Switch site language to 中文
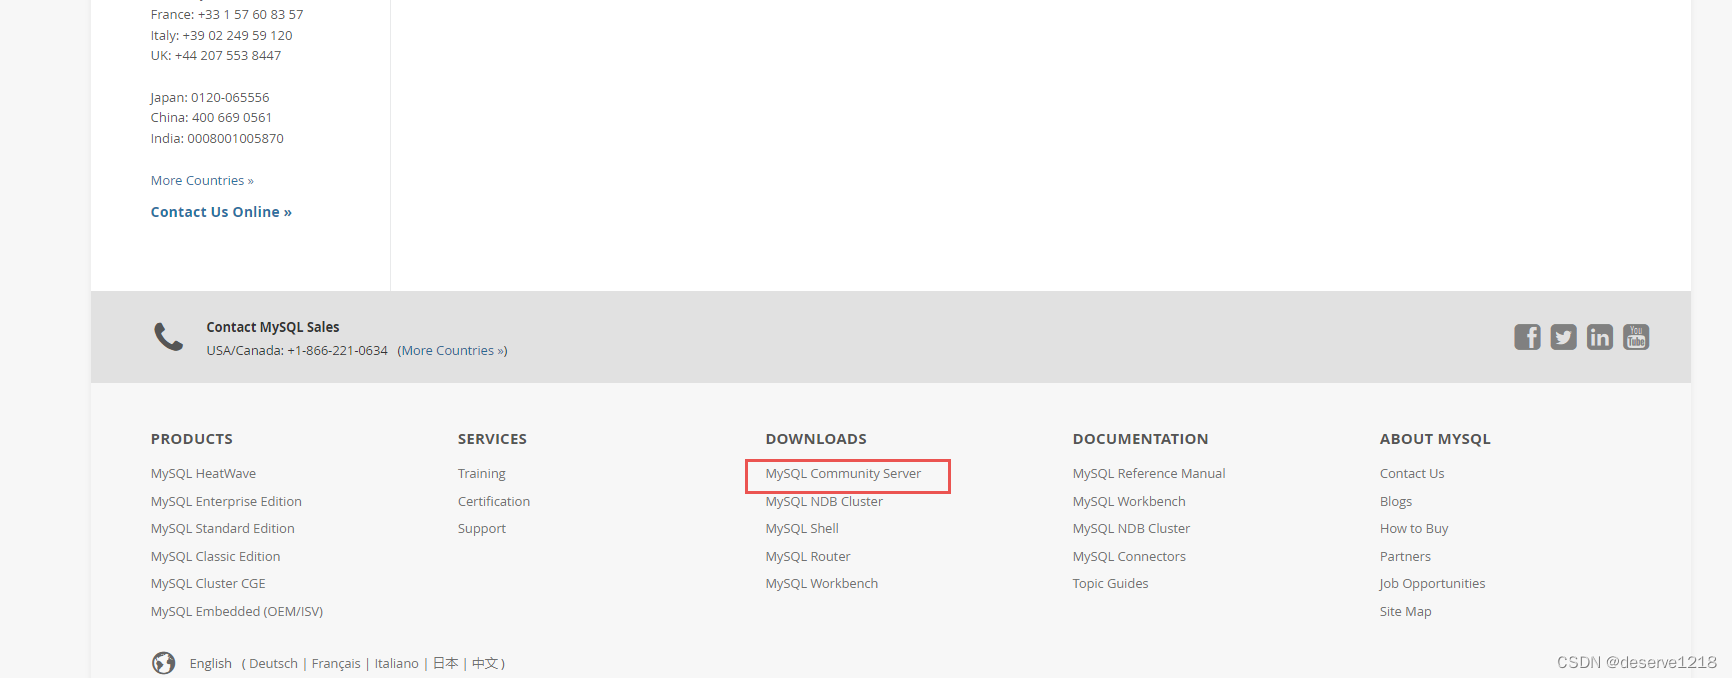This screenshot has height=678, width=1732. (485, 664)
